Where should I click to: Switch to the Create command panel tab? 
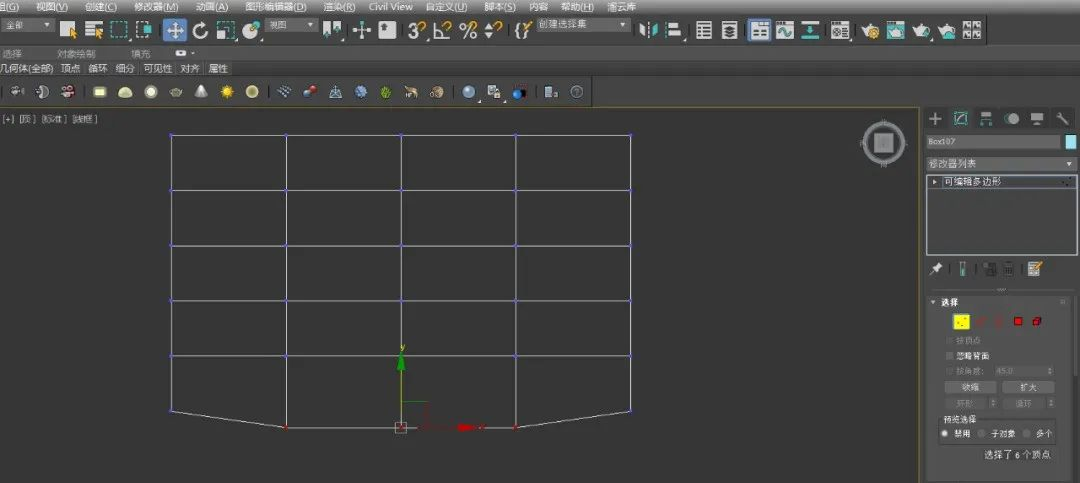[935, 119]
